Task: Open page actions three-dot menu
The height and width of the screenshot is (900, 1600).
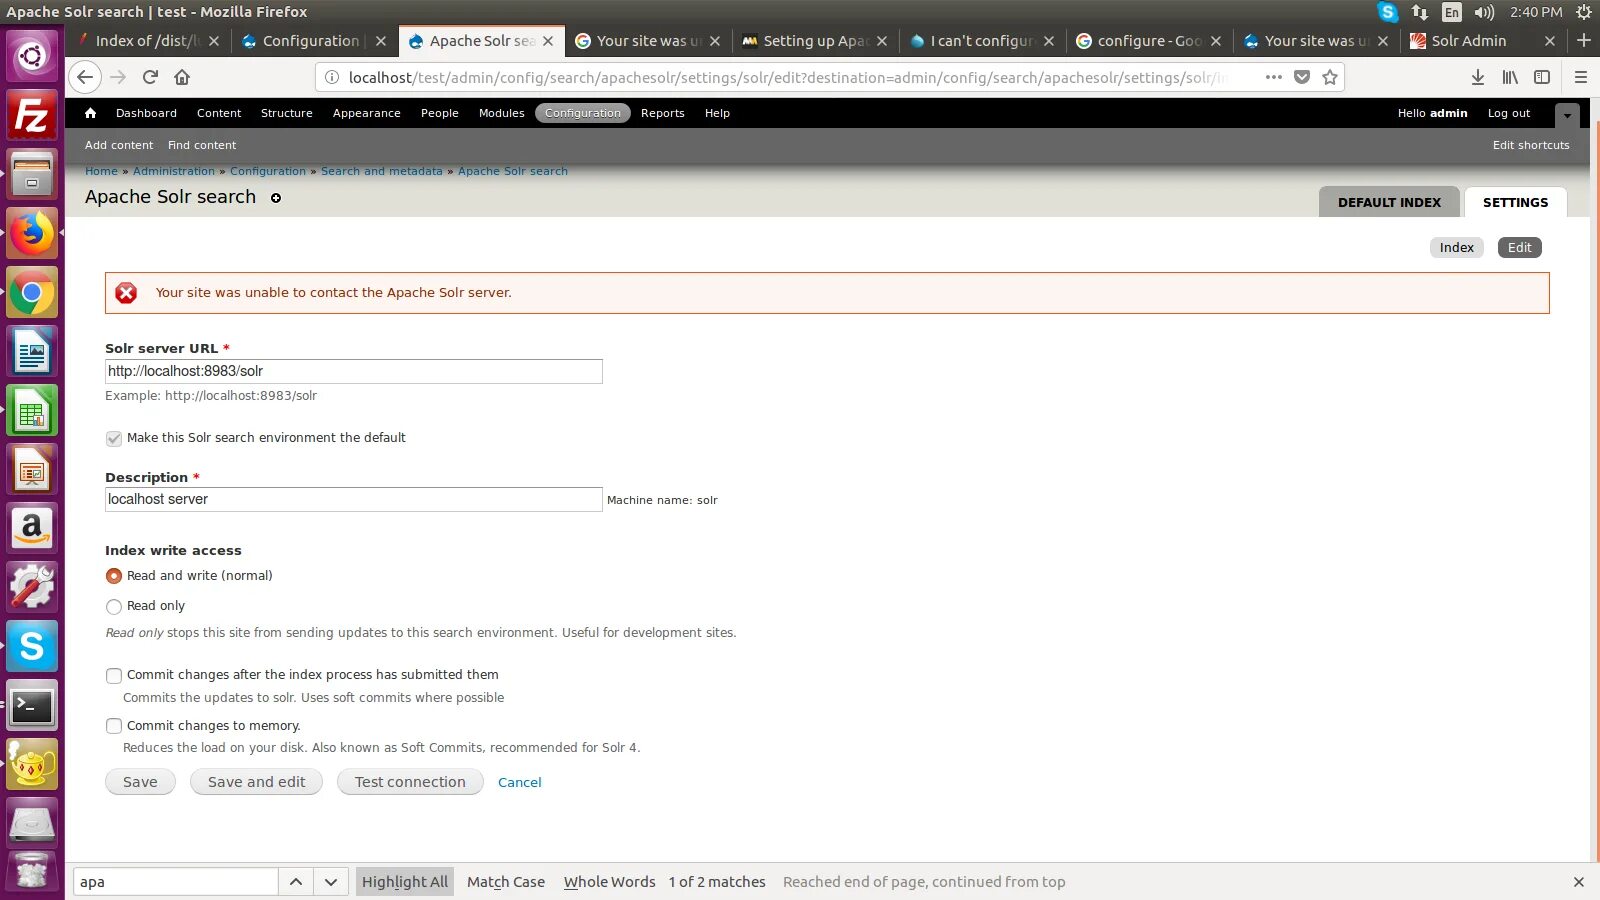Action: click(1273, 77)
